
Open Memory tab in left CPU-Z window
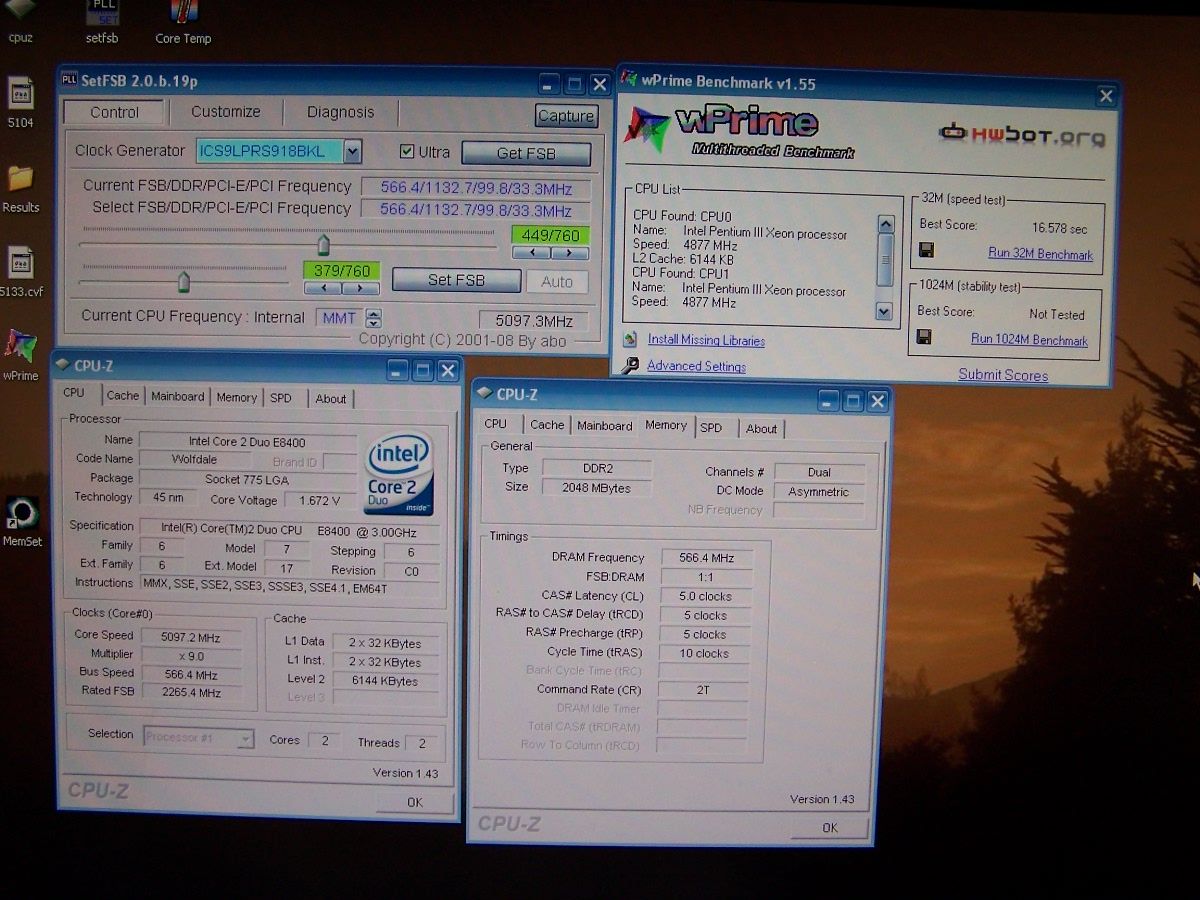(x=237, y=397)
